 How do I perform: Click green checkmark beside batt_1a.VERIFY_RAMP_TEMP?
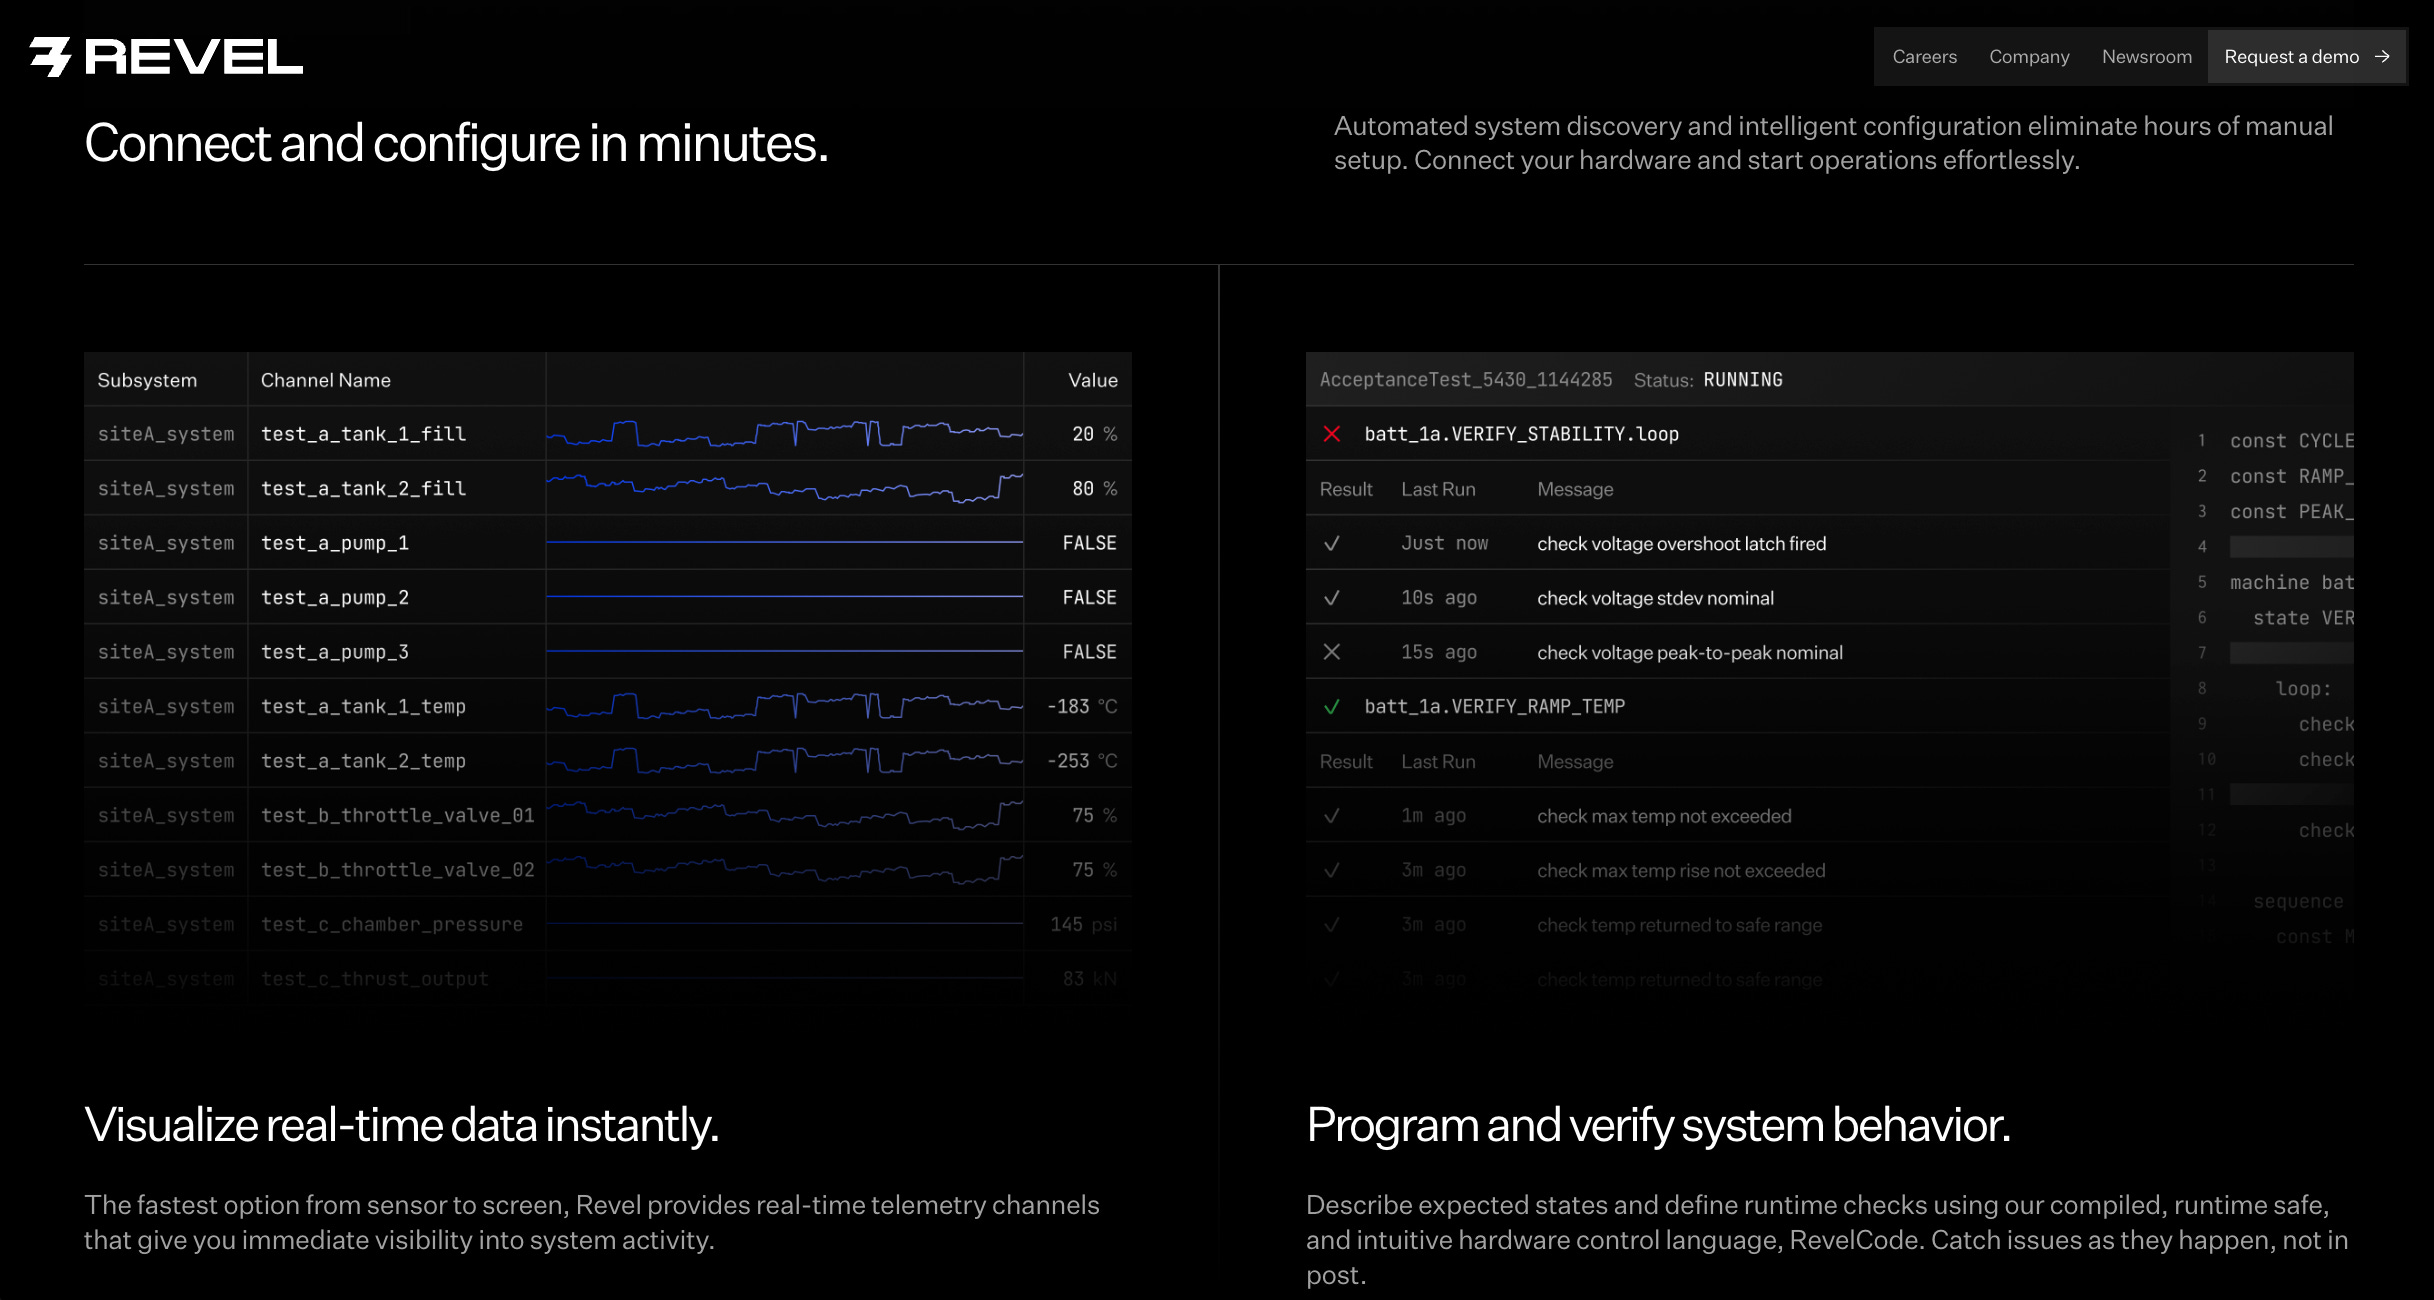(1332, 707)
